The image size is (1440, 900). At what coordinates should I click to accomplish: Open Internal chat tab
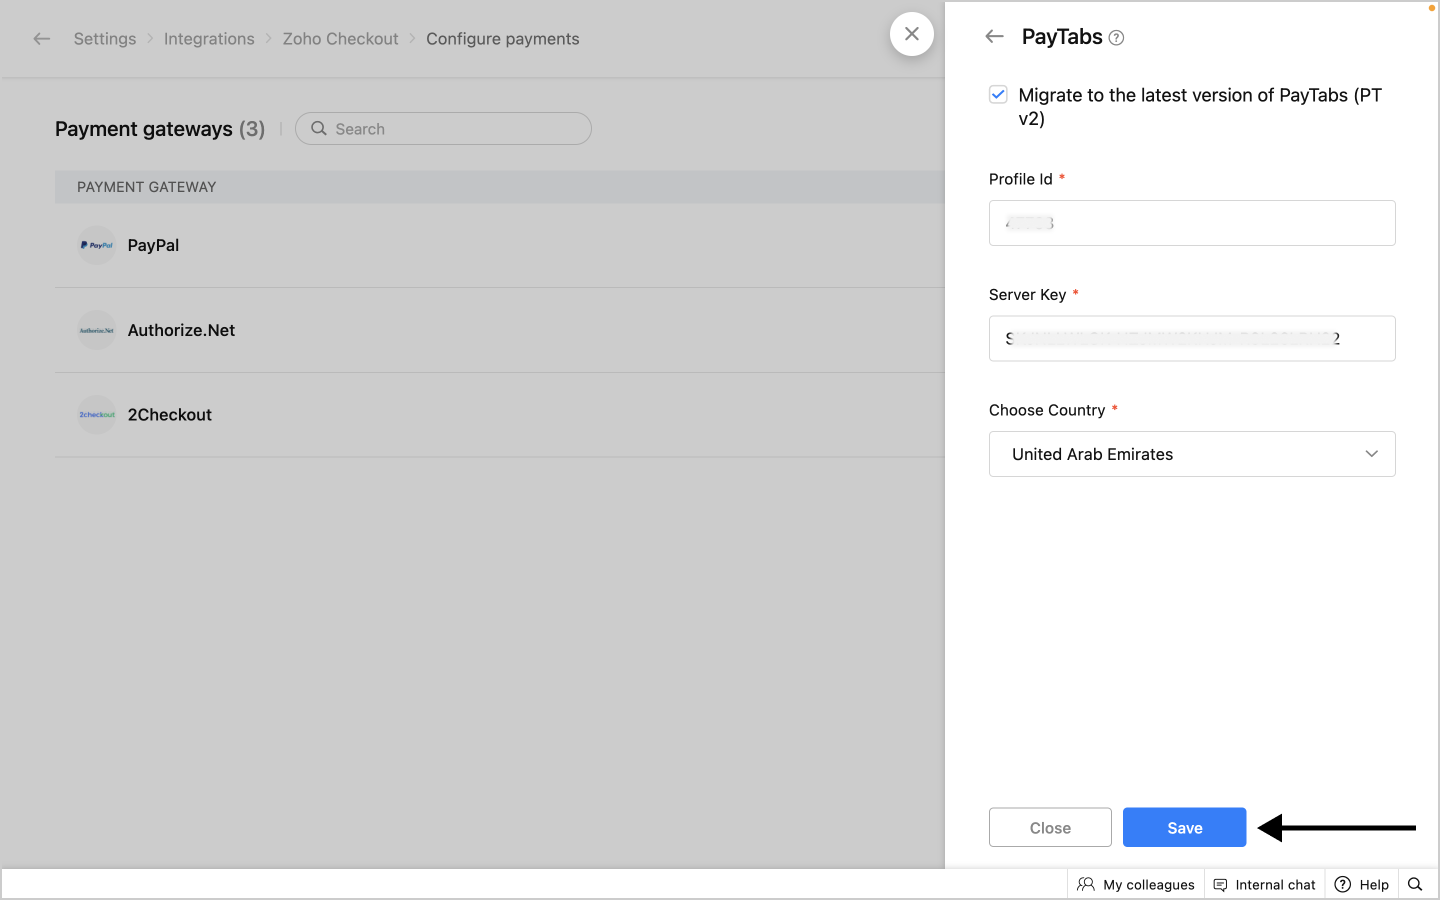pos(1265,884)
